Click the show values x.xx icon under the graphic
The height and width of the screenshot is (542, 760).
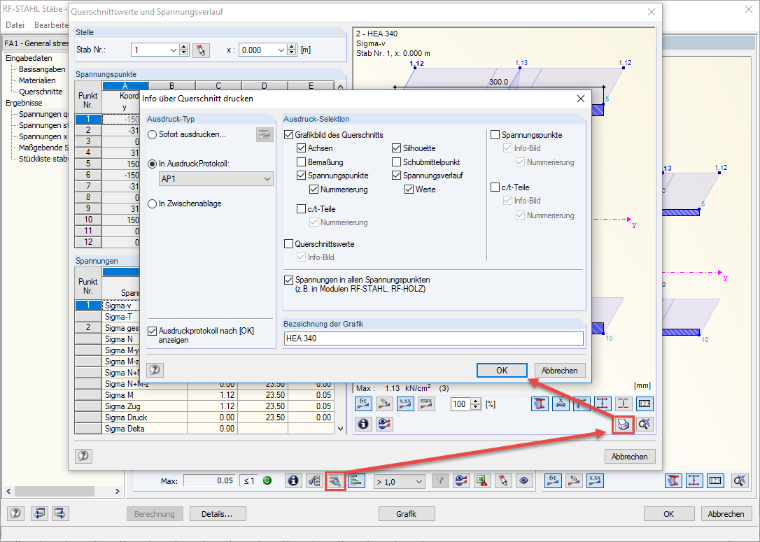click(x=405, y=403)
